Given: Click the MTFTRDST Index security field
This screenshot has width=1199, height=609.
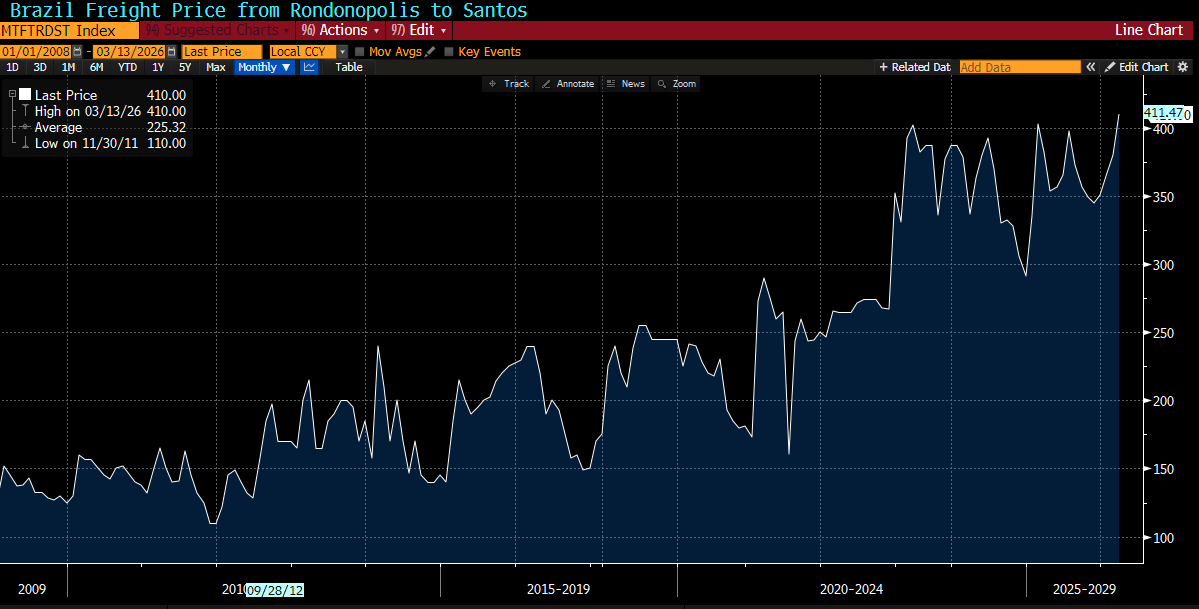Looking at the screenshot, I should [x=70, y=31].
